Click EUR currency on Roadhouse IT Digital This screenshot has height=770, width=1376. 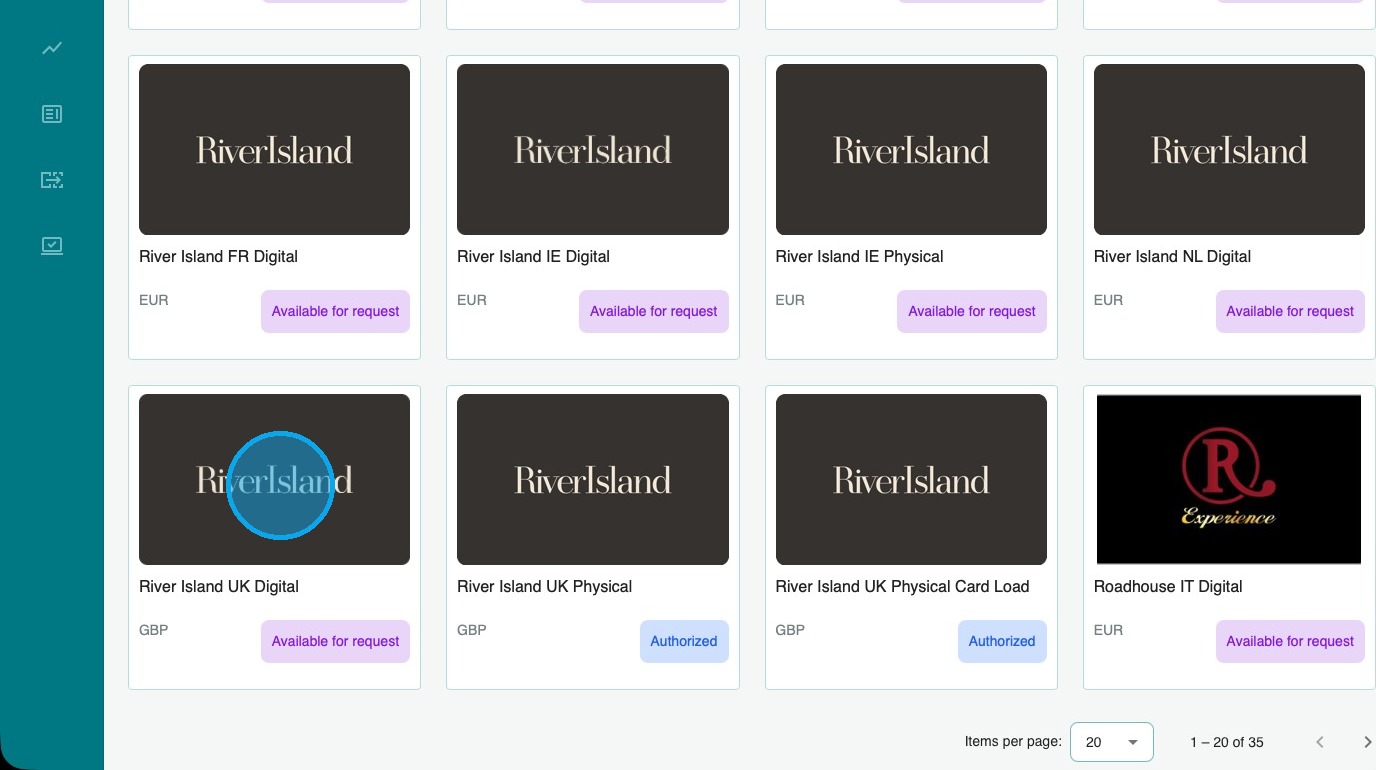pos(1108,630)
